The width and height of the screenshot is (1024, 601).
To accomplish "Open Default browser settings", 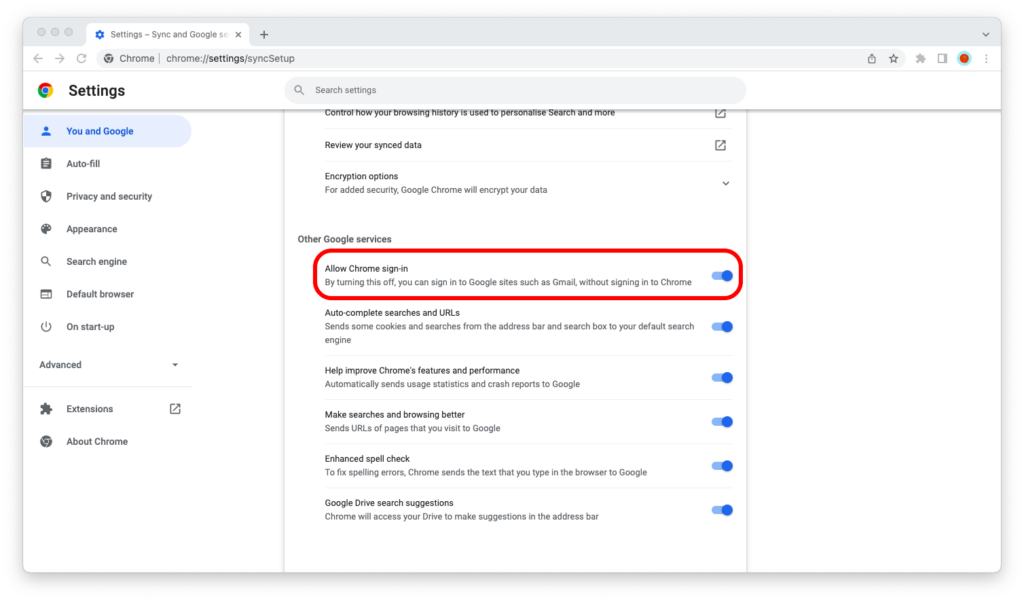I will click(x=108, y=295).
